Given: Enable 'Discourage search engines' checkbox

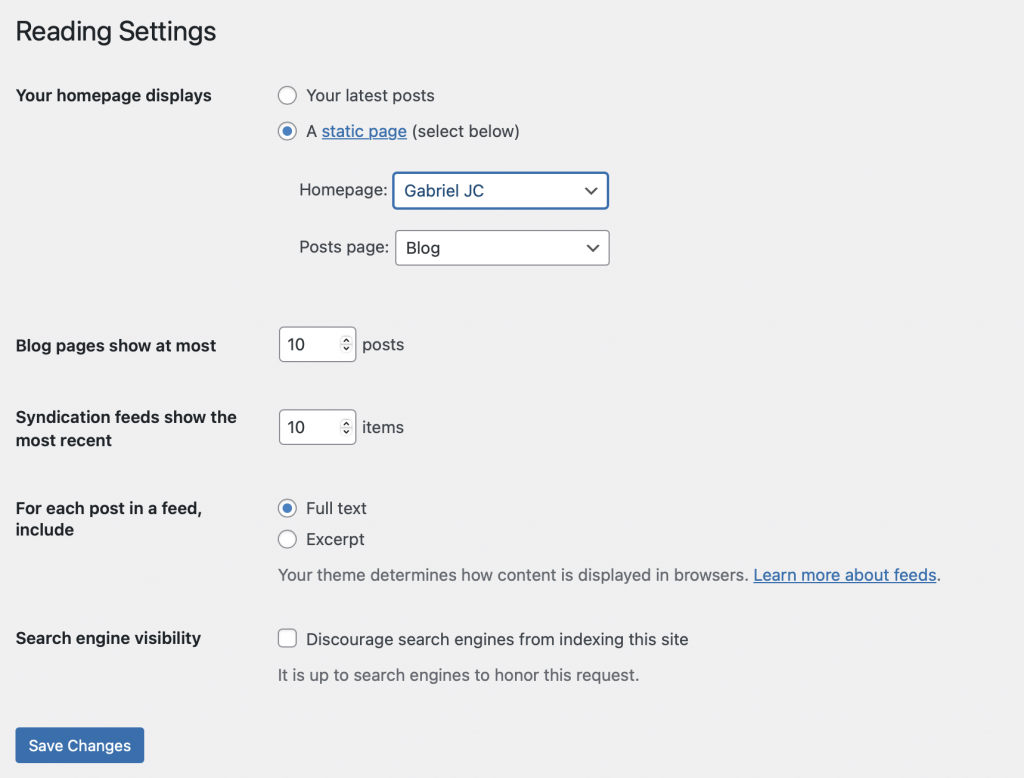Looking at the screenshot, I should pos(288,638).
